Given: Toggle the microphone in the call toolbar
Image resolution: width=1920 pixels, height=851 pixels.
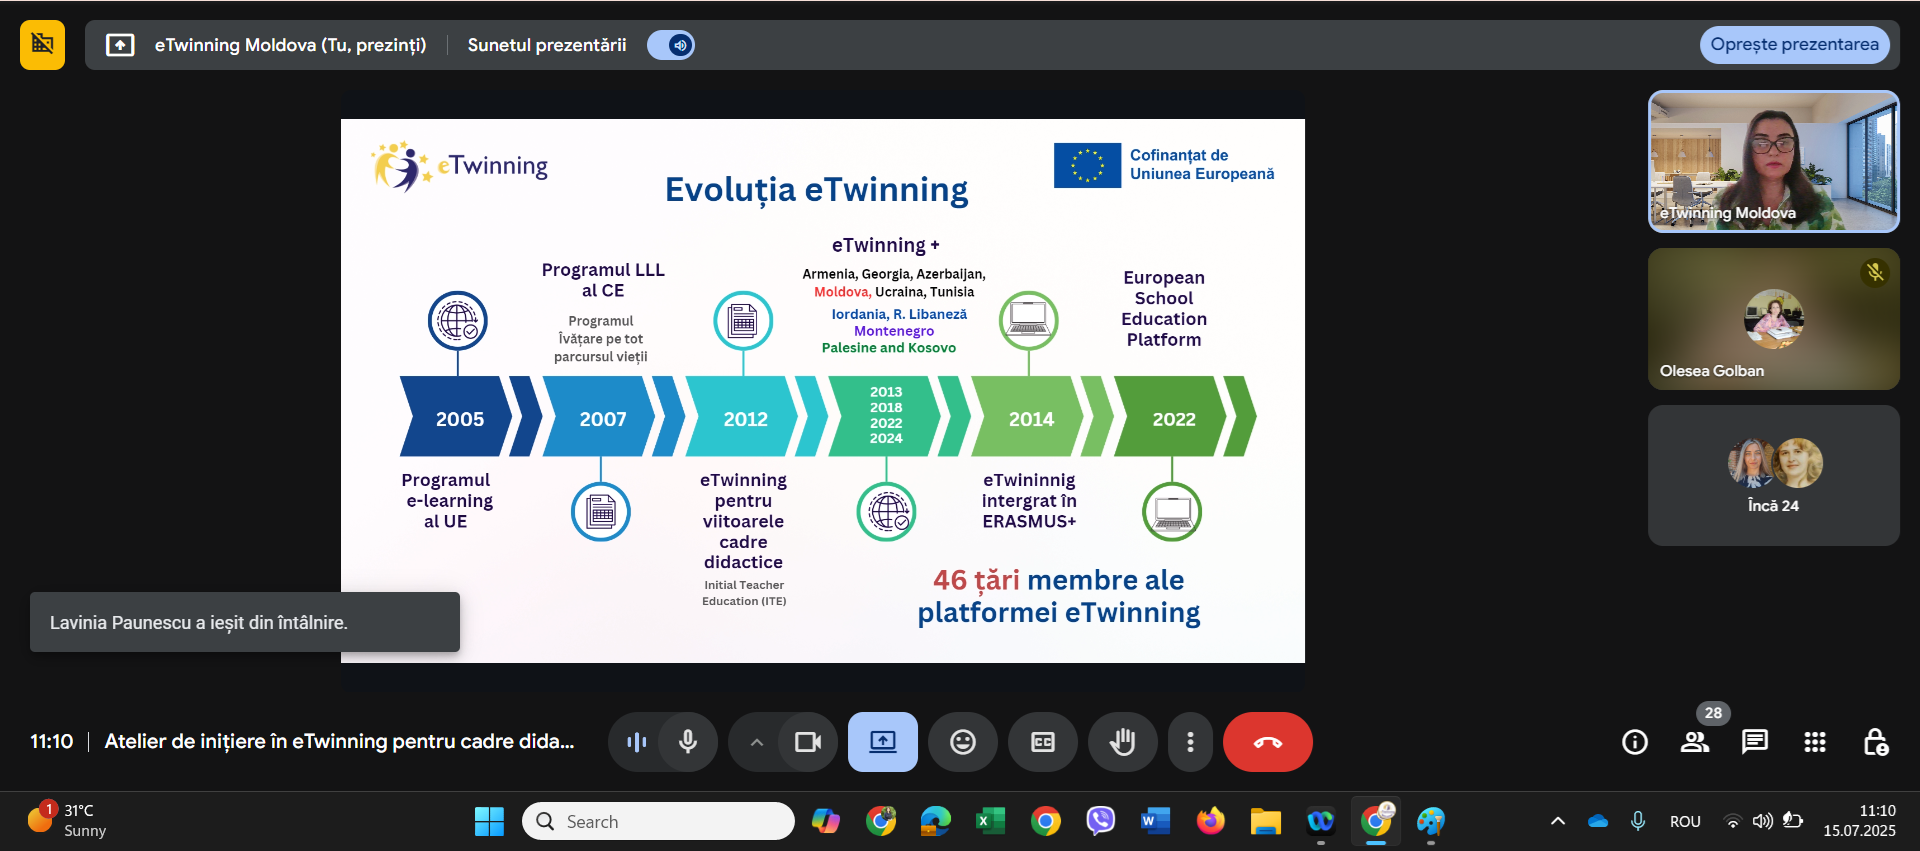Looking at the screenshot, I should [x=688, y=742].
